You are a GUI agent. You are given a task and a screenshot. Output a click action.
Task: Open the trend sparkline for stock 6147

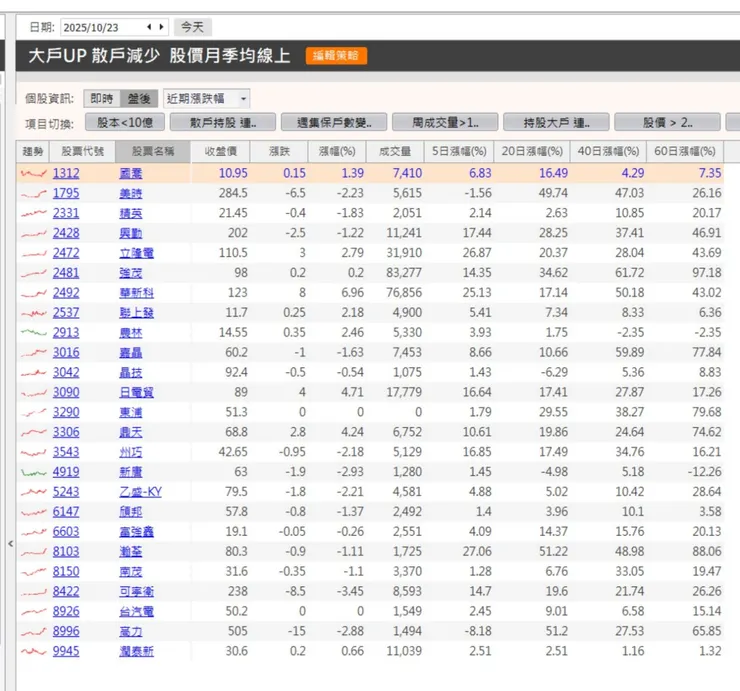(34, 512)
